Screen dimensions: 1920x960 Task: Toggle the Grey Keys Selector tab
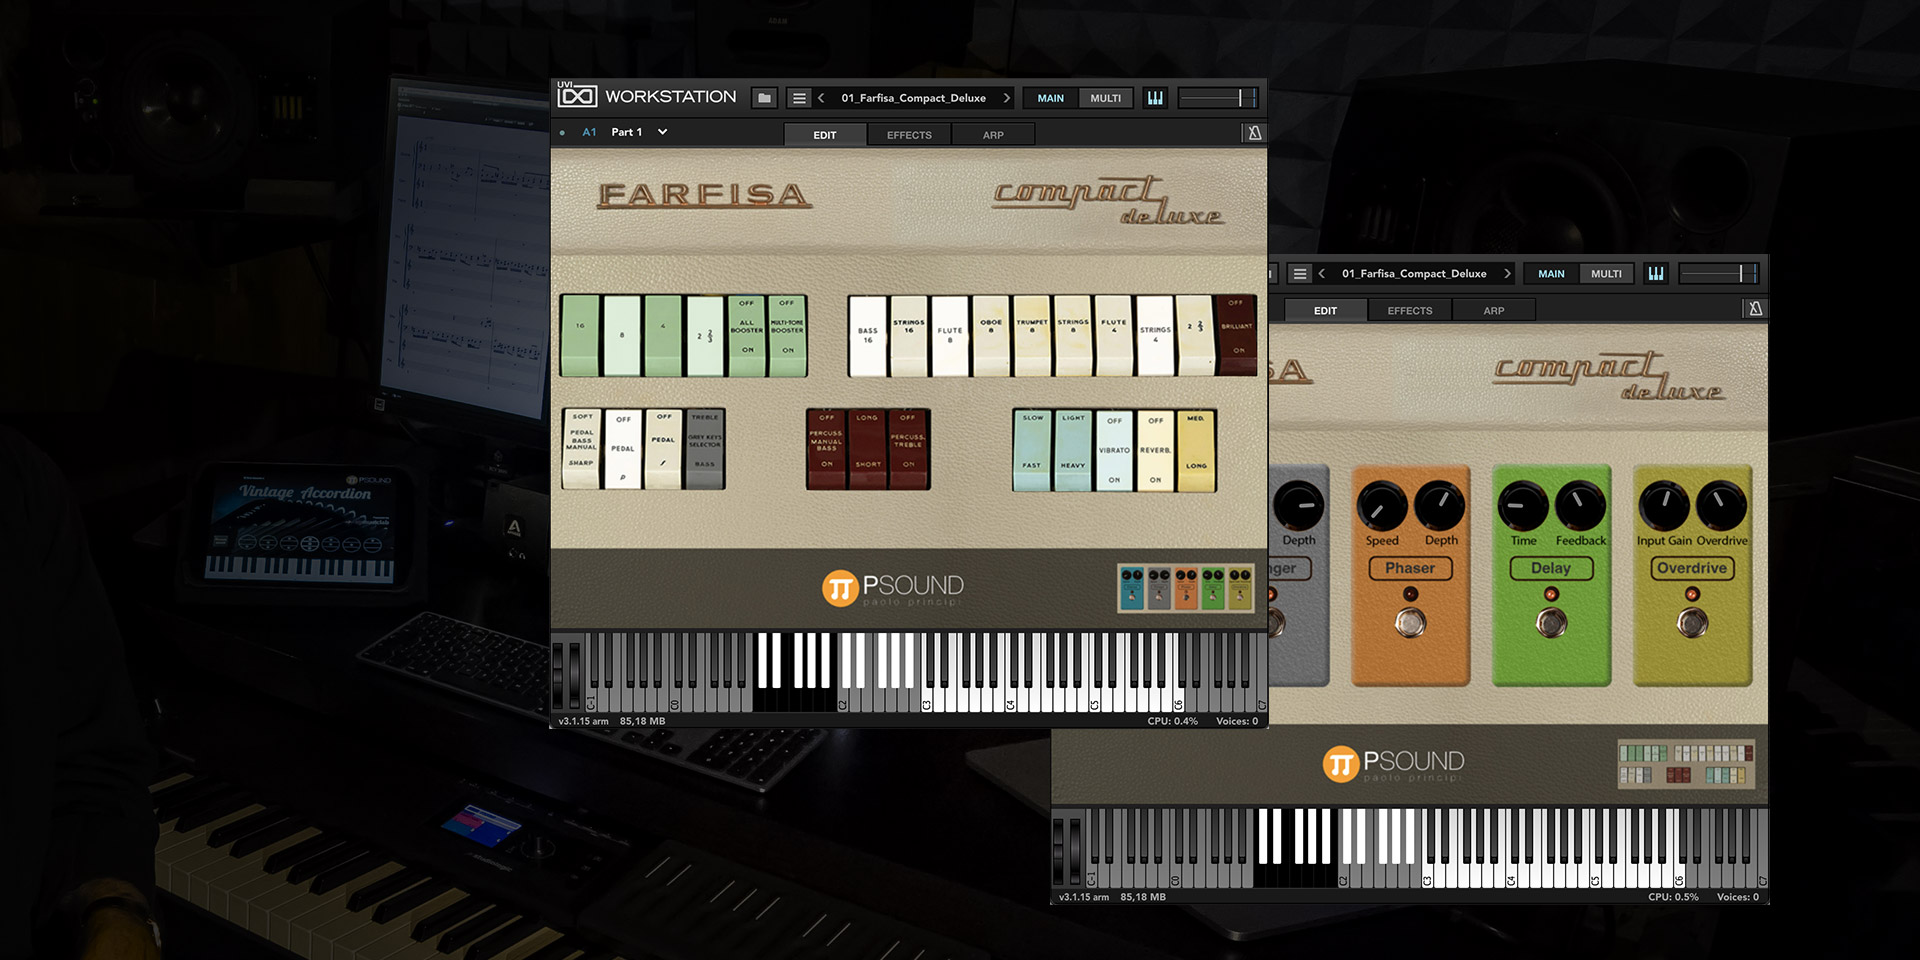tap(704, 449)
